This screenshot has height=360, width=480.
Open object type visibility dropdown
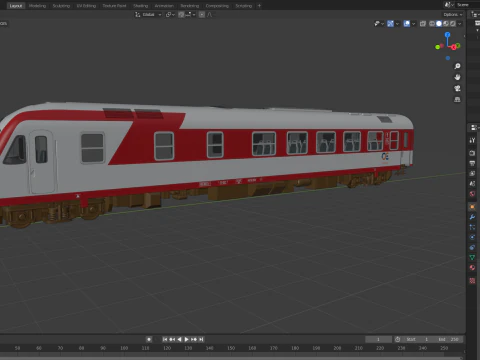point(379,24)
